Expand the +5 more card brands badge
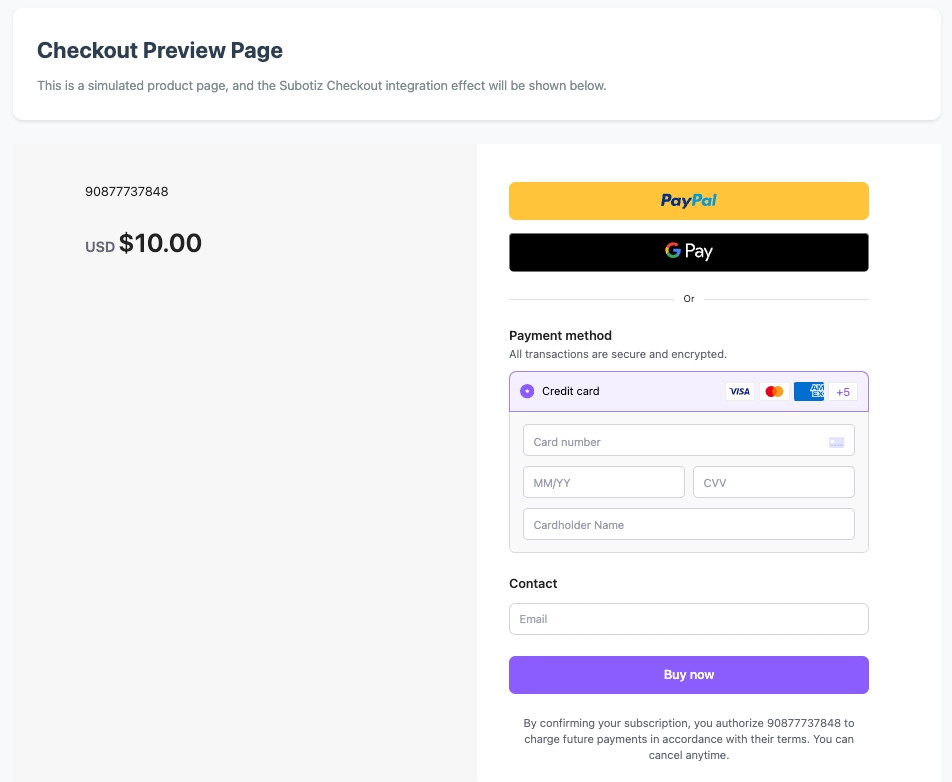The width and height of the screenshot is (952, 782). tap(843, 392)
